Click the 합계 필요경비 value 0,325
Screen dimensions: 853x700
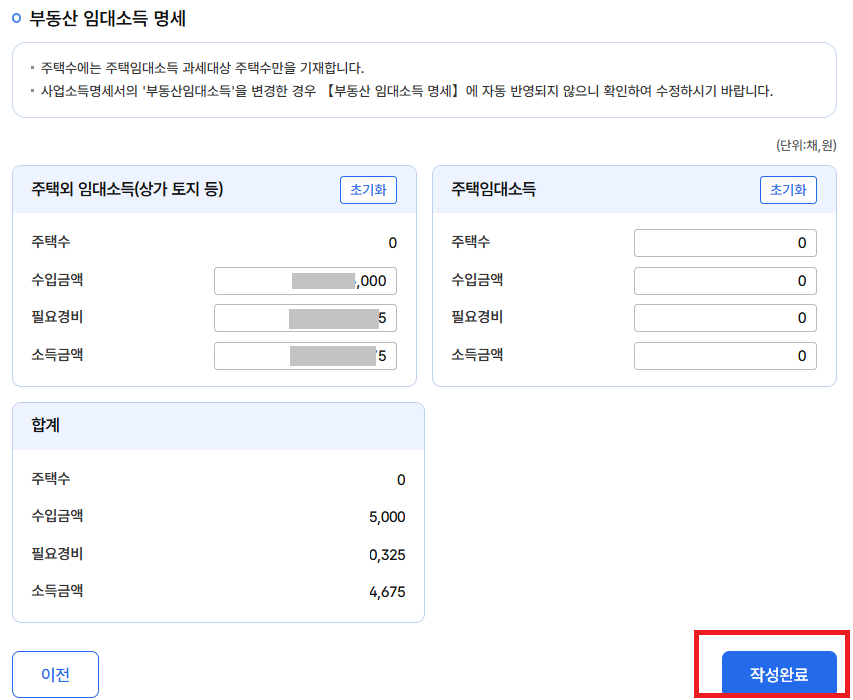[387, 555]
